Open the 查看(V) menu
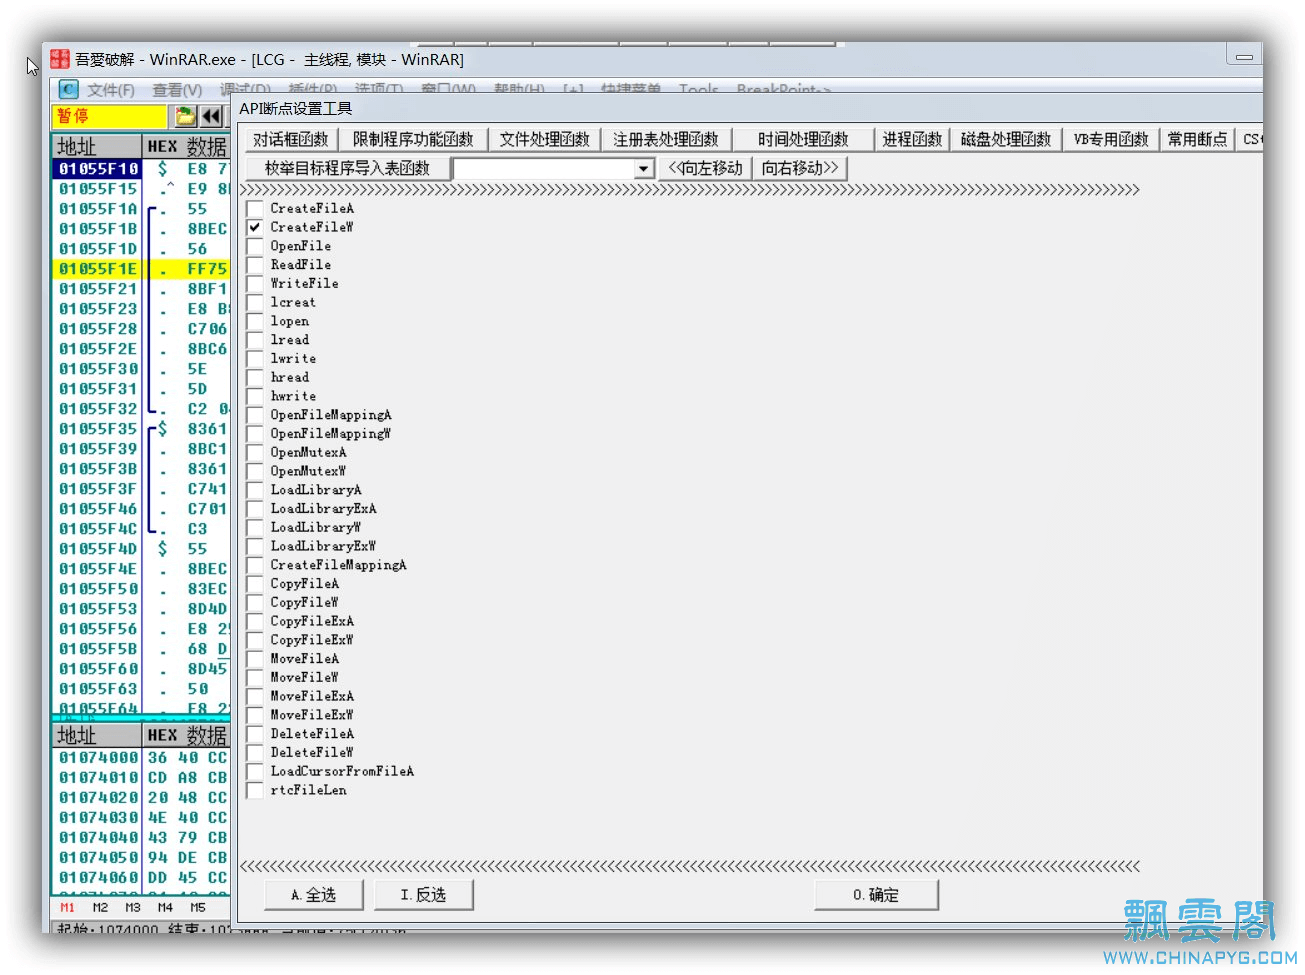The height and width of the screenshot is (975, 1305). coord(177,90)
